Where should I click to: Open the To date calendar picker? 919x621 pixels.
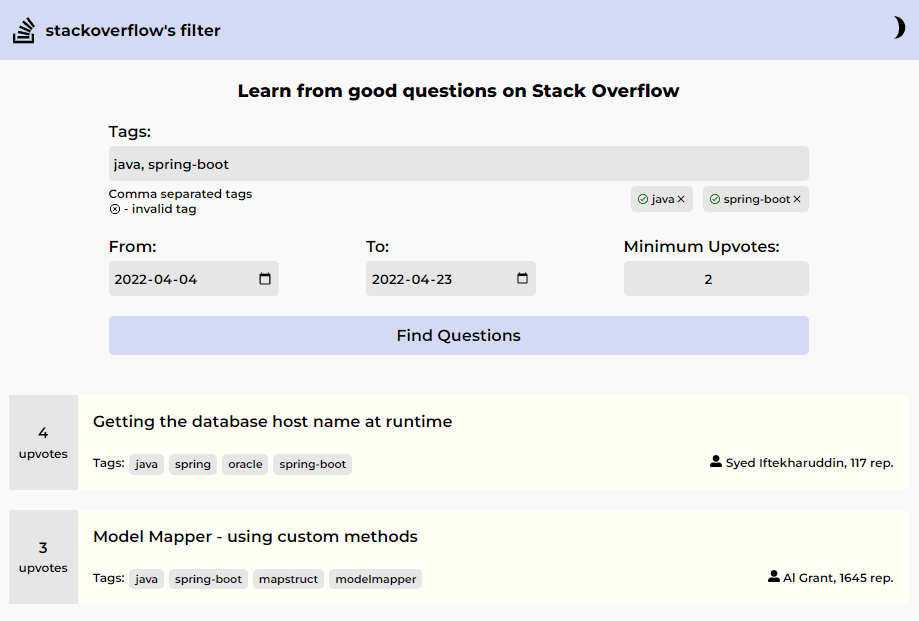point(522,278)
